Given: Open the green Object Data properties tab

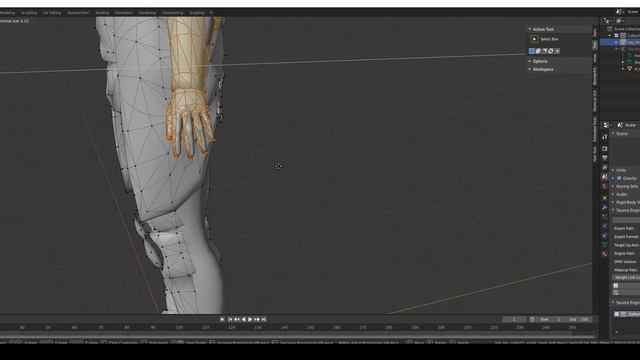Looking at the screenshot, I should coord(604,244).
